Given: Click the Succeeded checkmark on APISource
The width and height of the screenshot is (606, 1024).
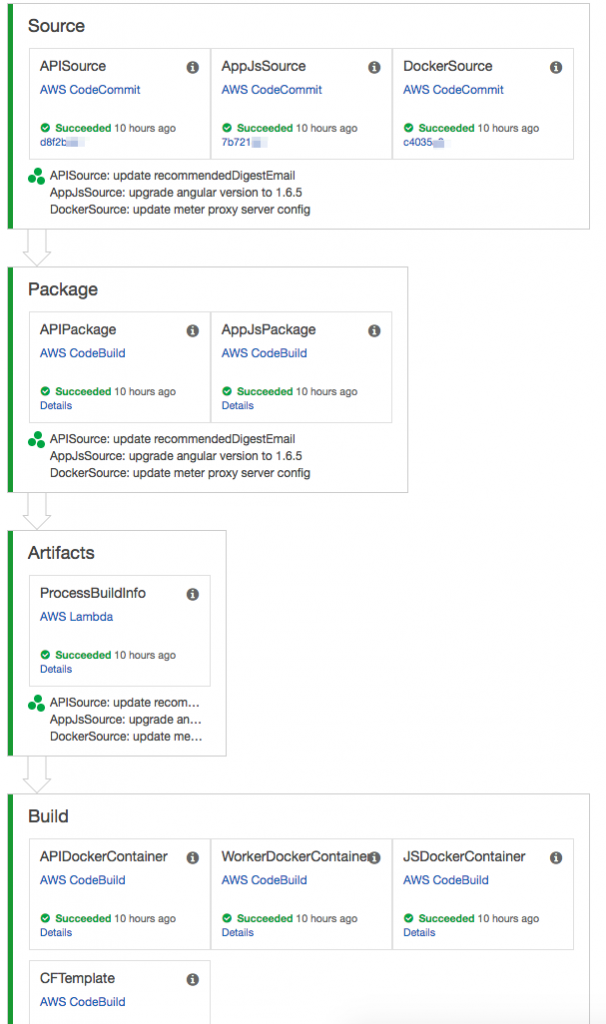Looking at the screenshot, I should [45, 128].
